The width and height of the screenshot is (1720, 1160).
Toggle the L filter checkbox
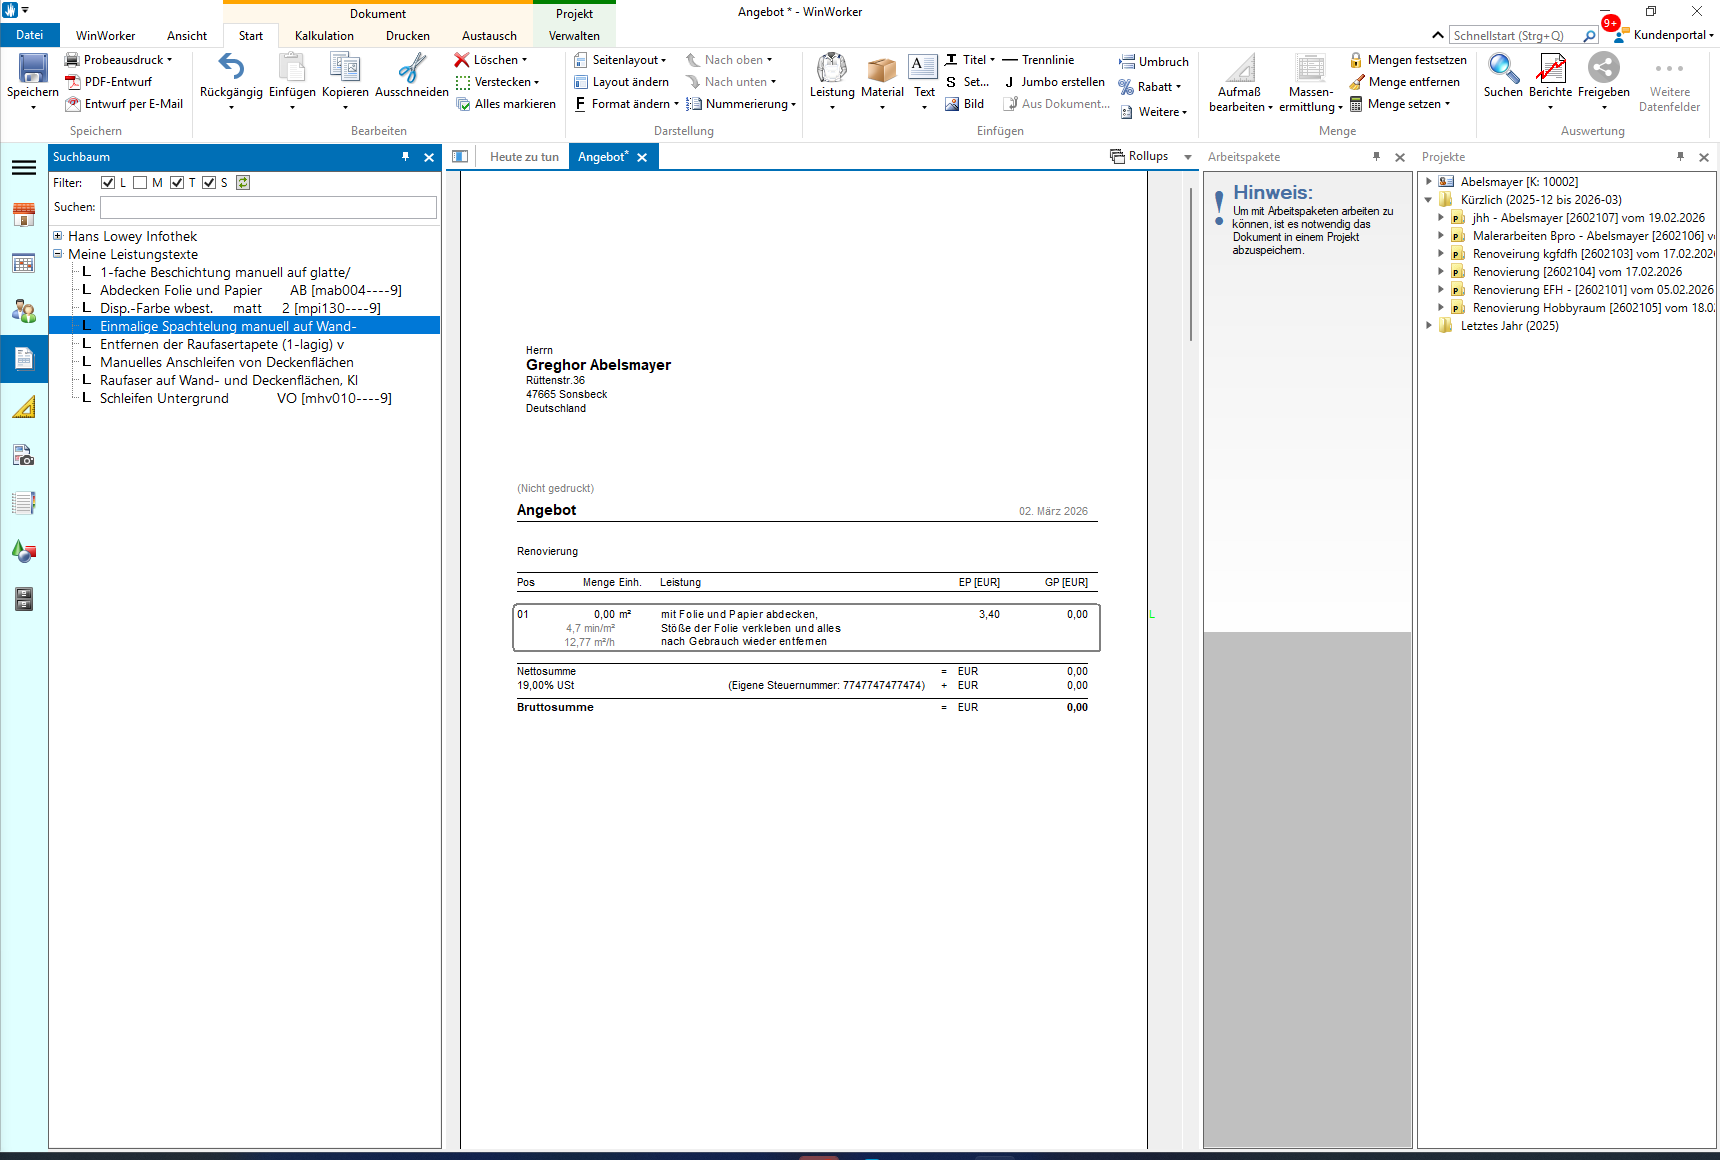coord(108,183)
